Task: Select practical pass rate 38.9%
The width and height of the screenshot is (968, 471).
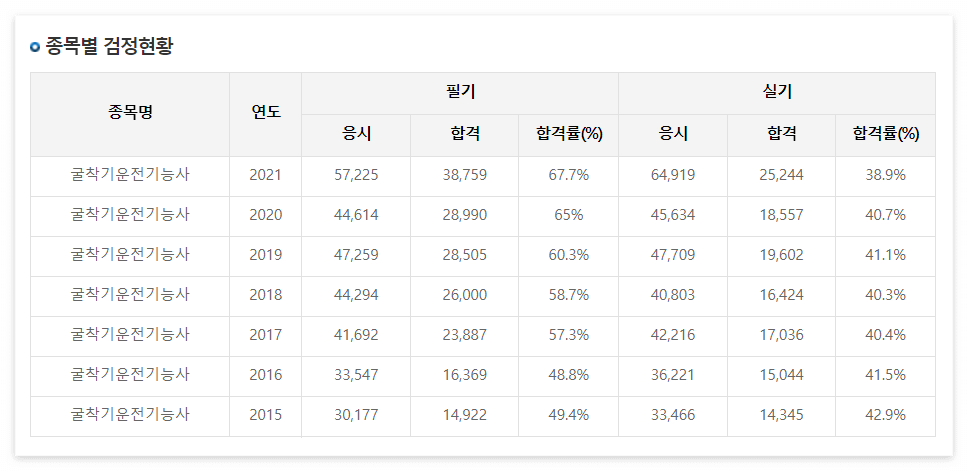Action: [885, 175]
